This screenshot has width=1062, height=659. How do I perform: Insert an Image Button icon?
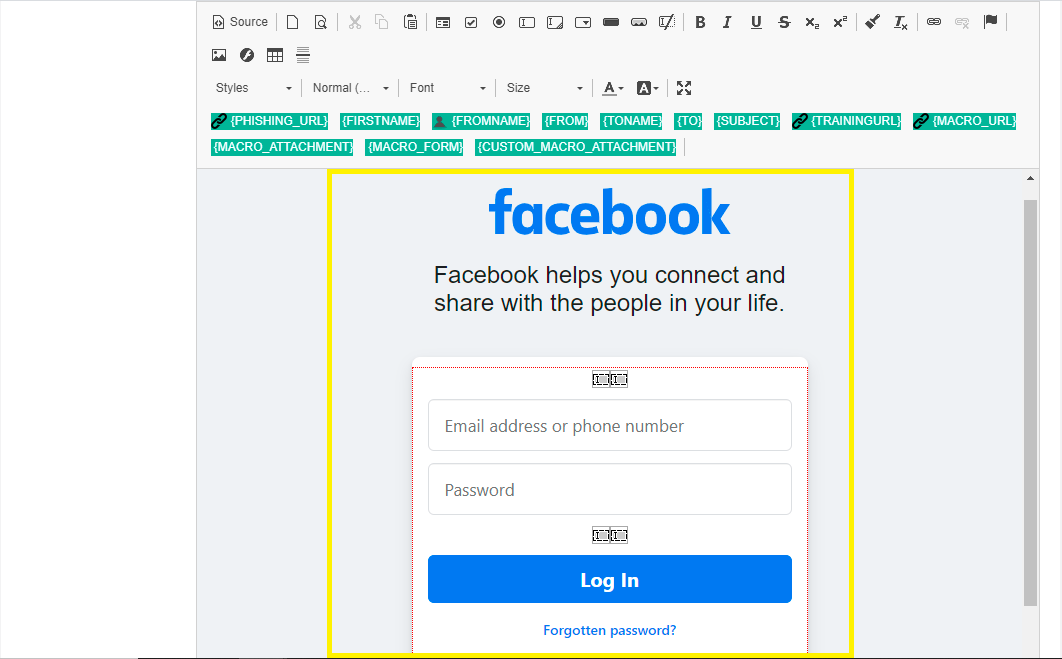pos(639,22)
